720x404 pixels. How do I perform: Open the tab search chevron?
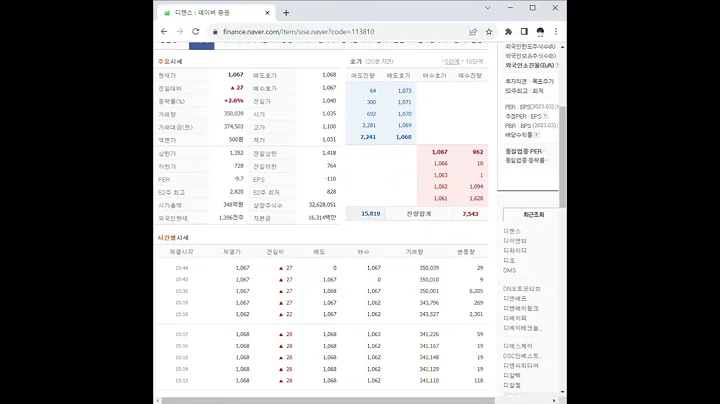(488, 8)
